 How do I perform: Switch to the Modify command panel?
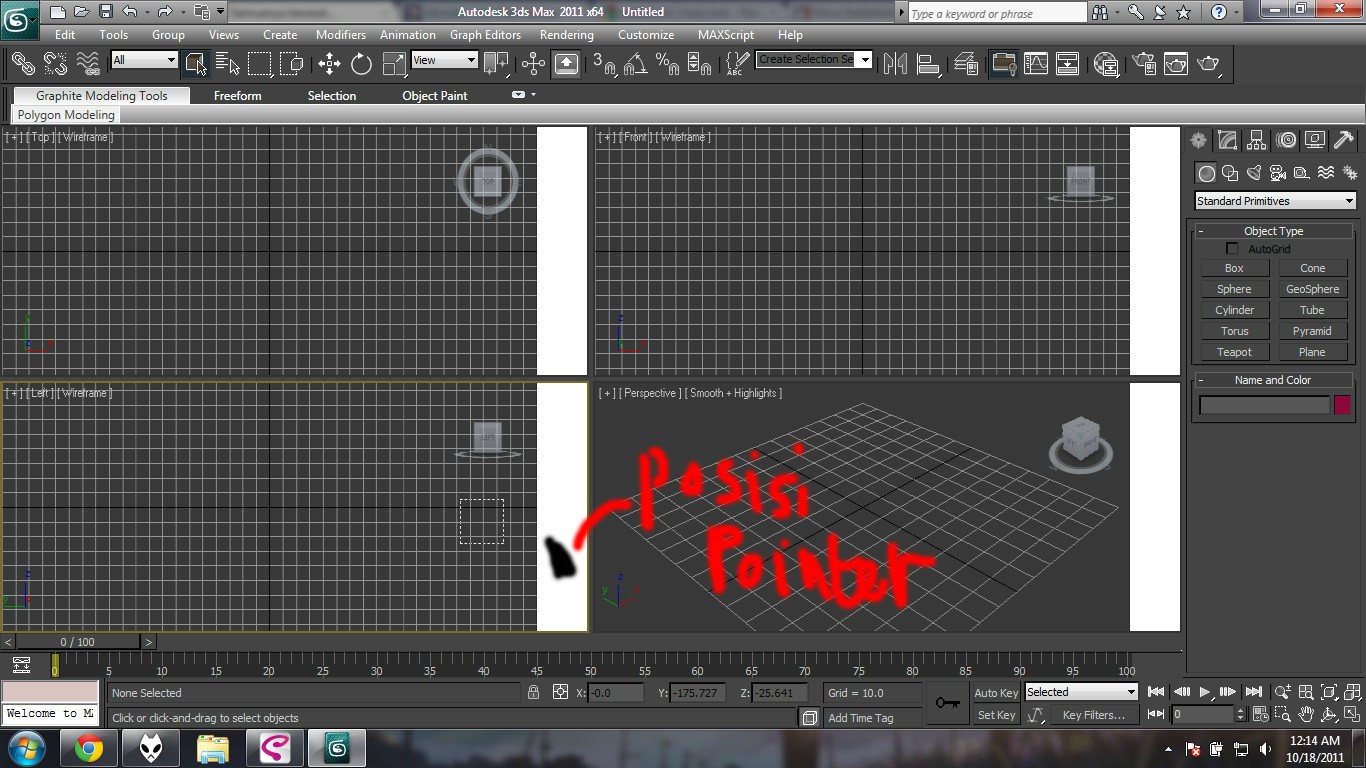tap(1228, 140)
